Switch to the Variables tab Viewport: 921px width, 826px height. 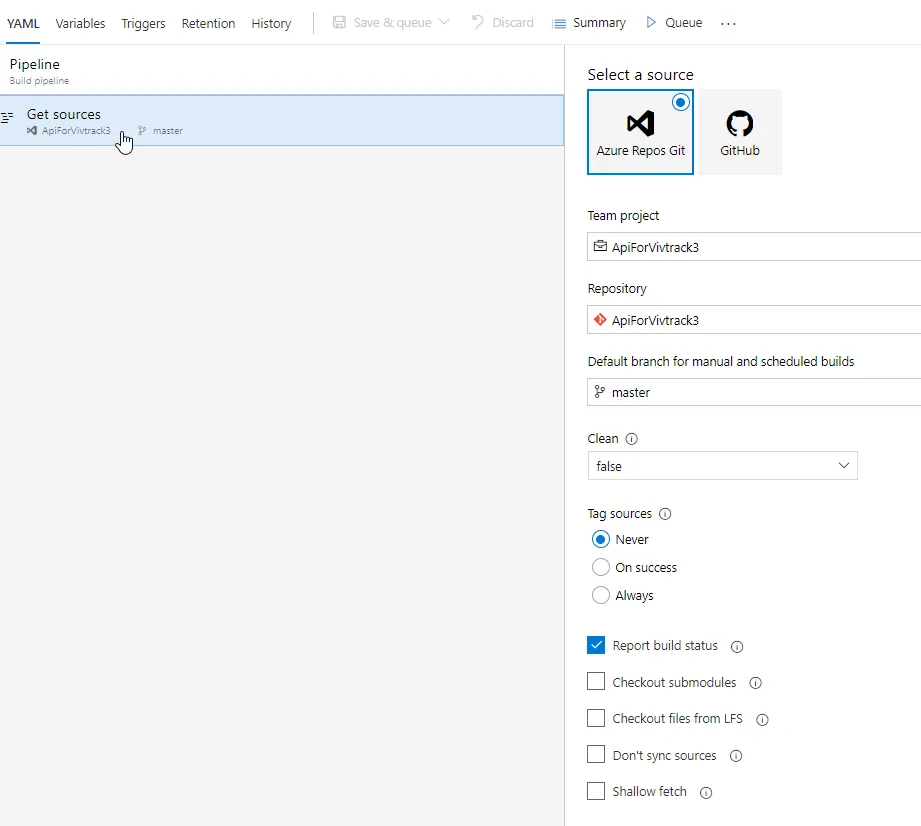[81, 23]
